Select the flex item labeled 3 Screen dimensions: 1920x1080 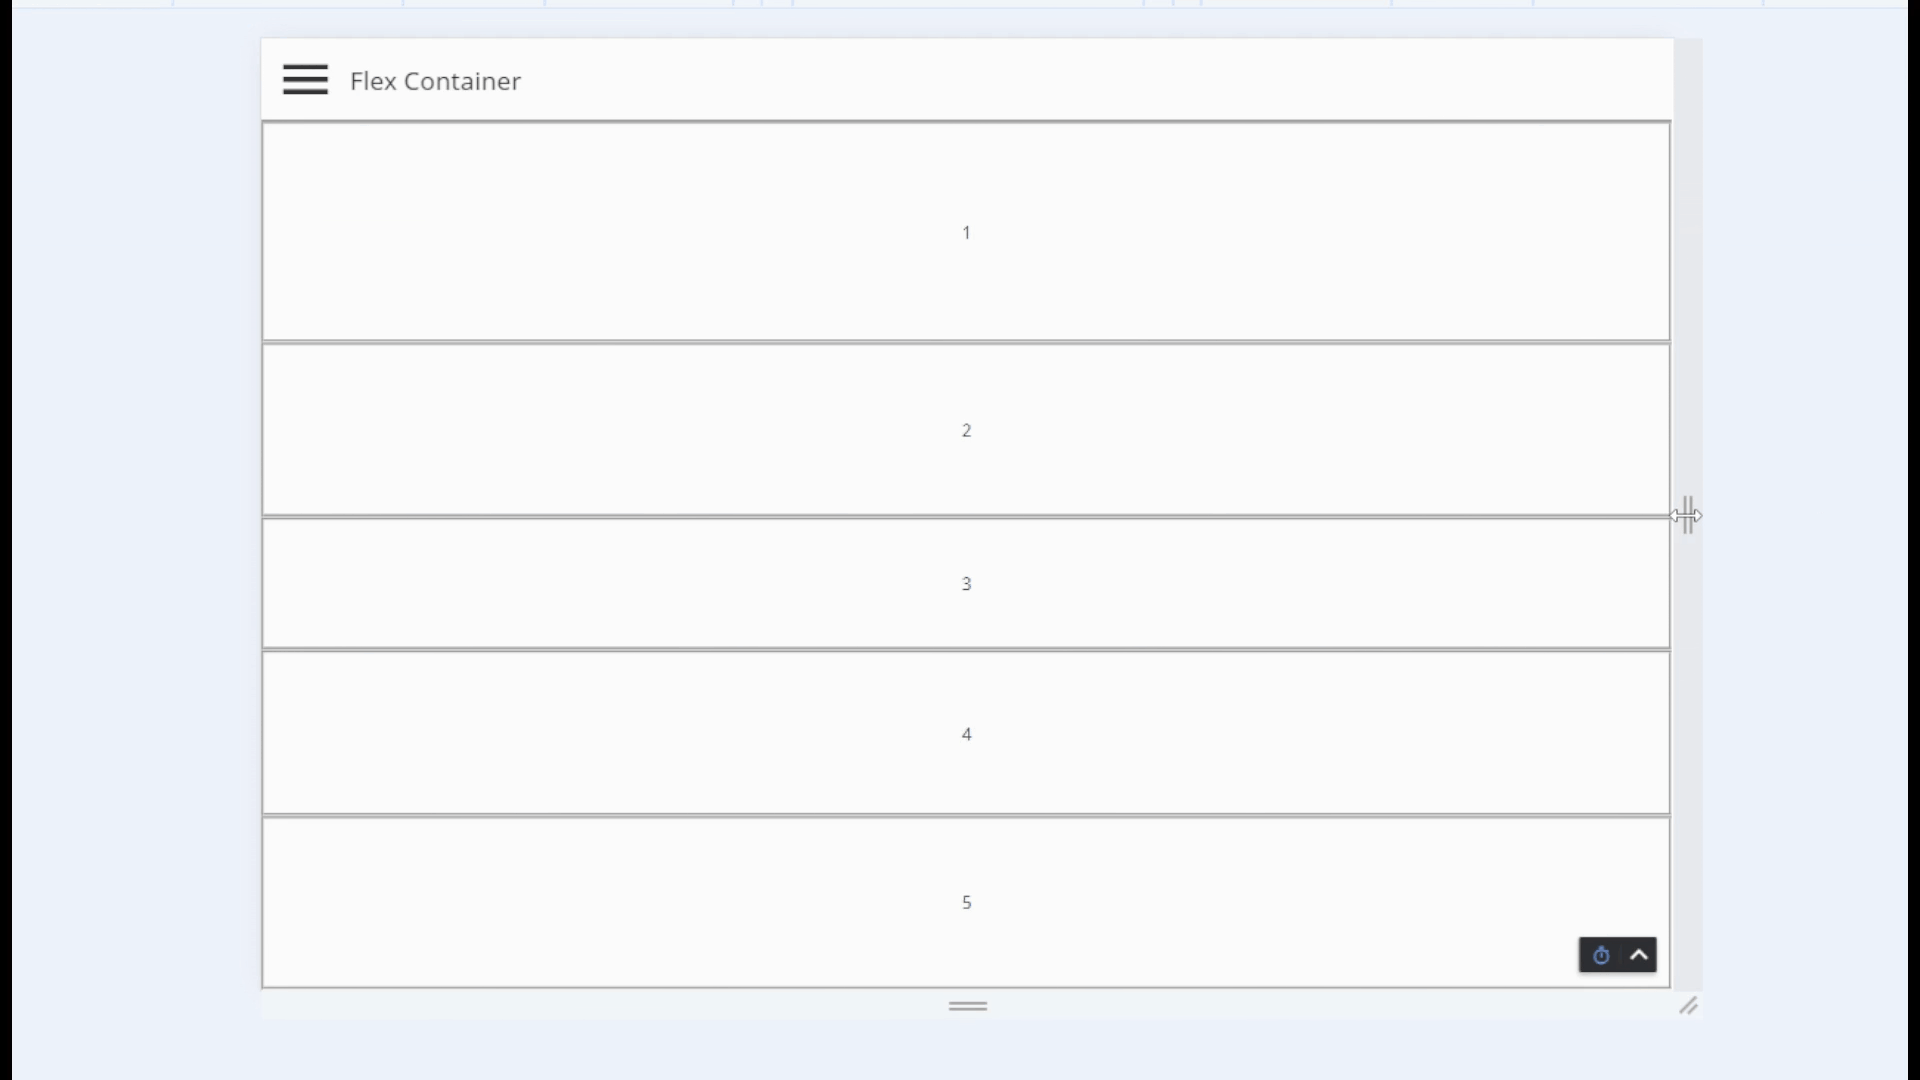966,584
